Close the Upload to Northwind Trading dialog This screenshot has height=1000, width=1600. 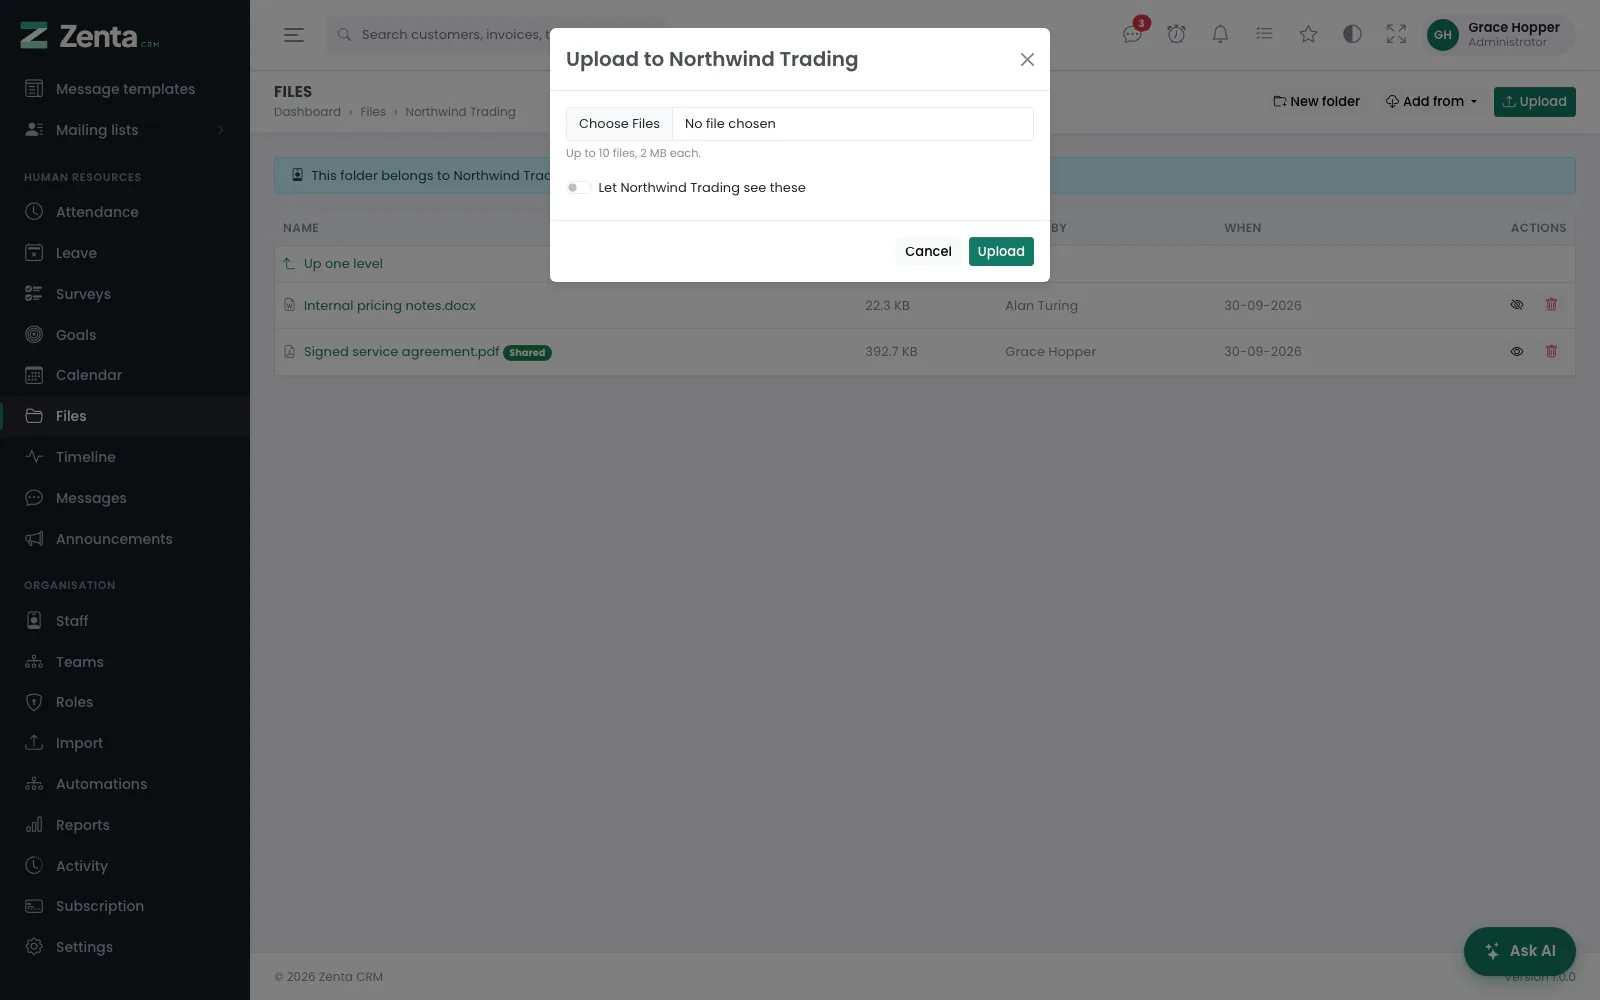coord(1027,60)
